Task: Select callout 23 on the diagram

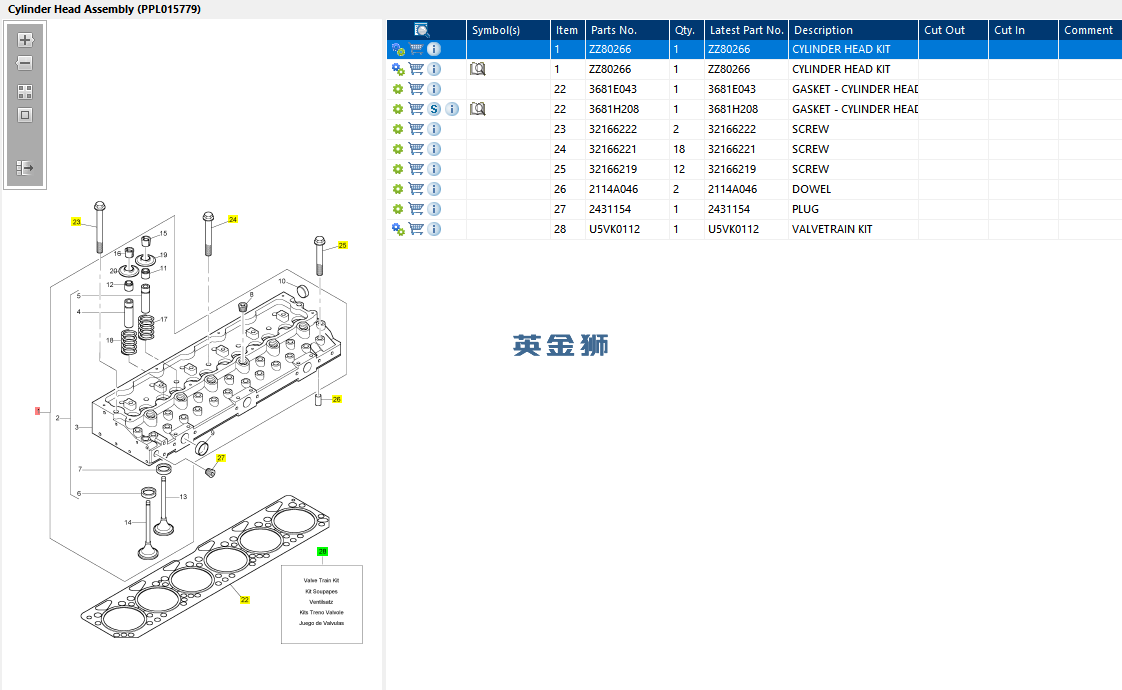Action: (76, 222)
